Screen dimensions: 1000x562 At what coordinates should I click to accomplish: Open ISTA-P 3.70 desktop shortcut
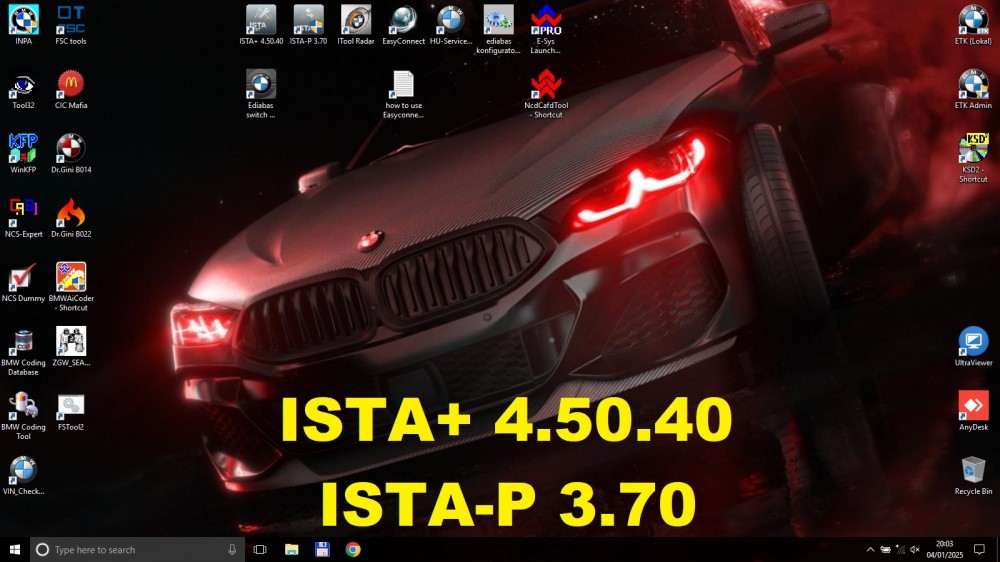308,24
